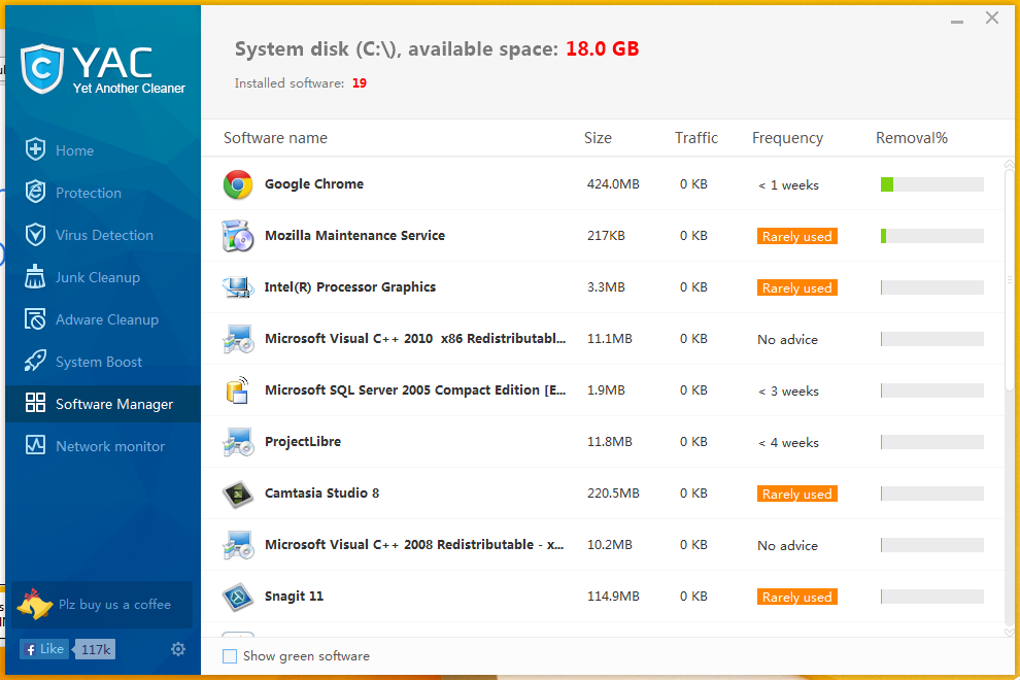Switch to Junk Cleanup

[x=97, y=277]
